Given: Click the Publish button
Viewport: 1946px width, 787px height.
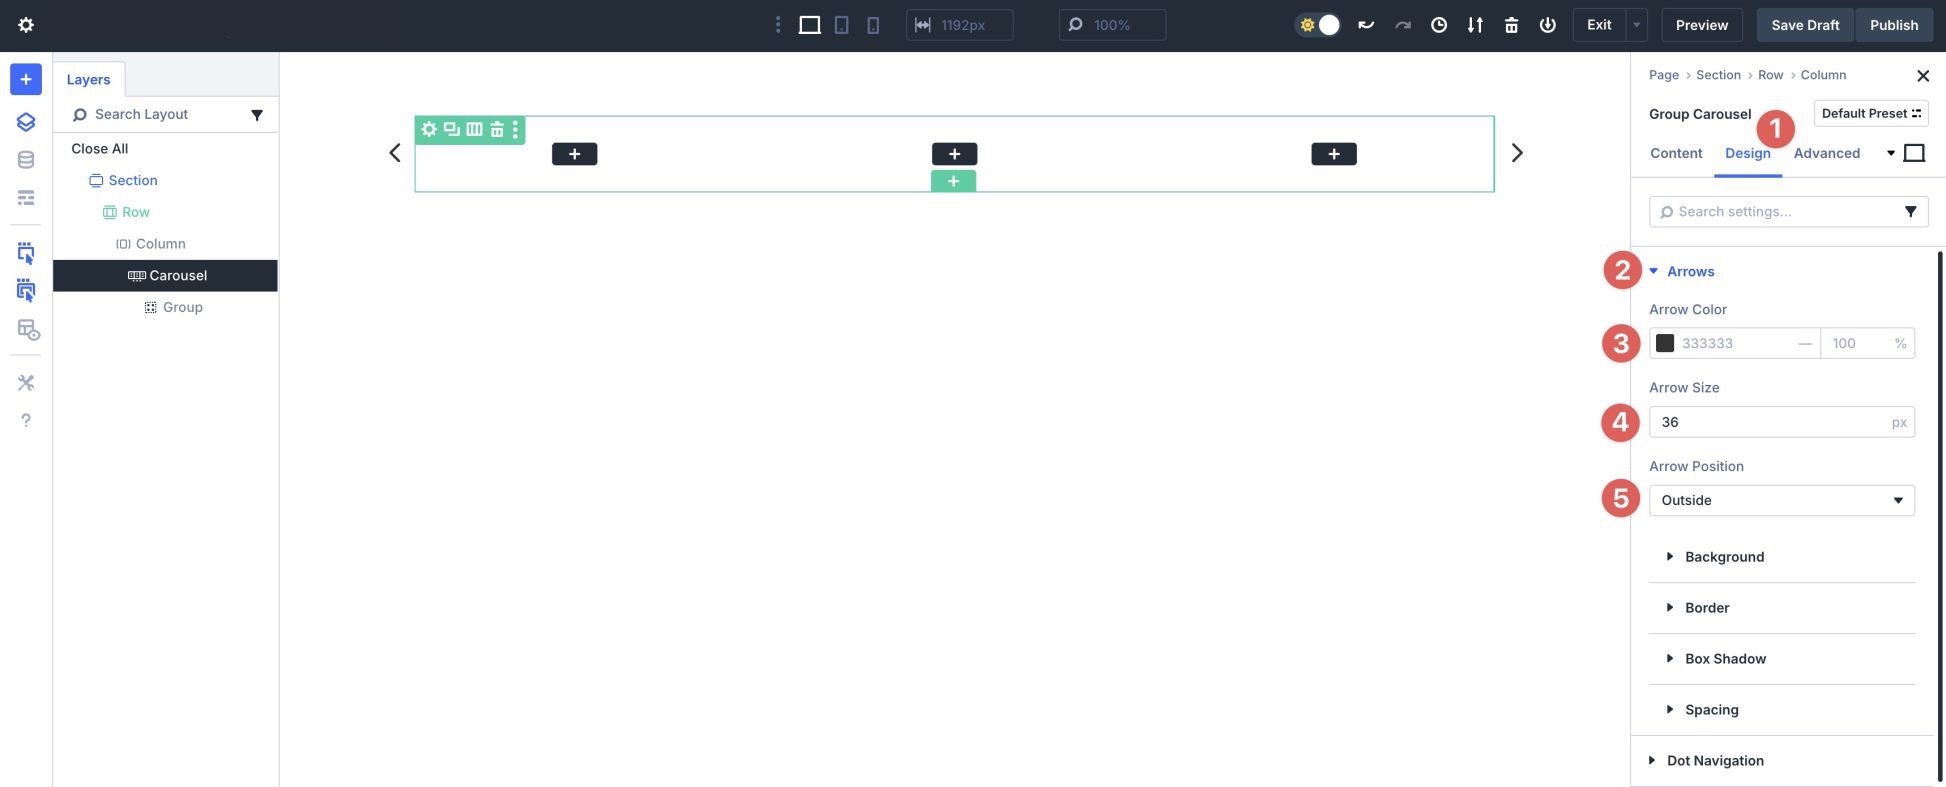Looking at the screenshot, I should pyautogui.click(x=1894, y=25).
